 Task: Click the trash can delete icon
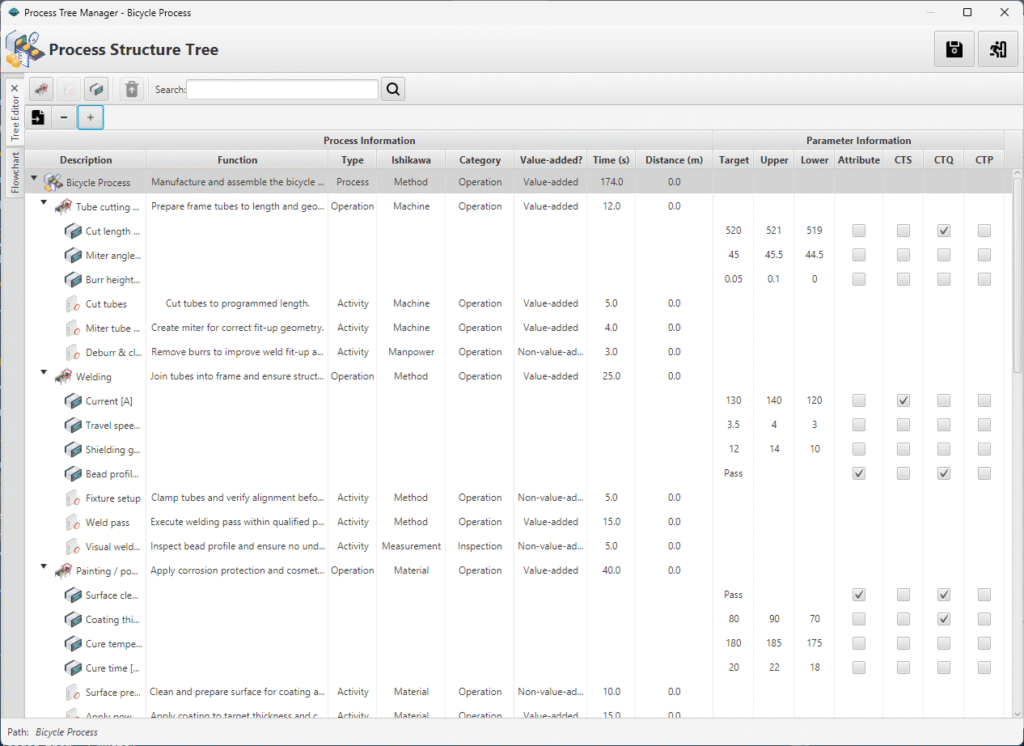pyautogui.click(x=131, y=89)
